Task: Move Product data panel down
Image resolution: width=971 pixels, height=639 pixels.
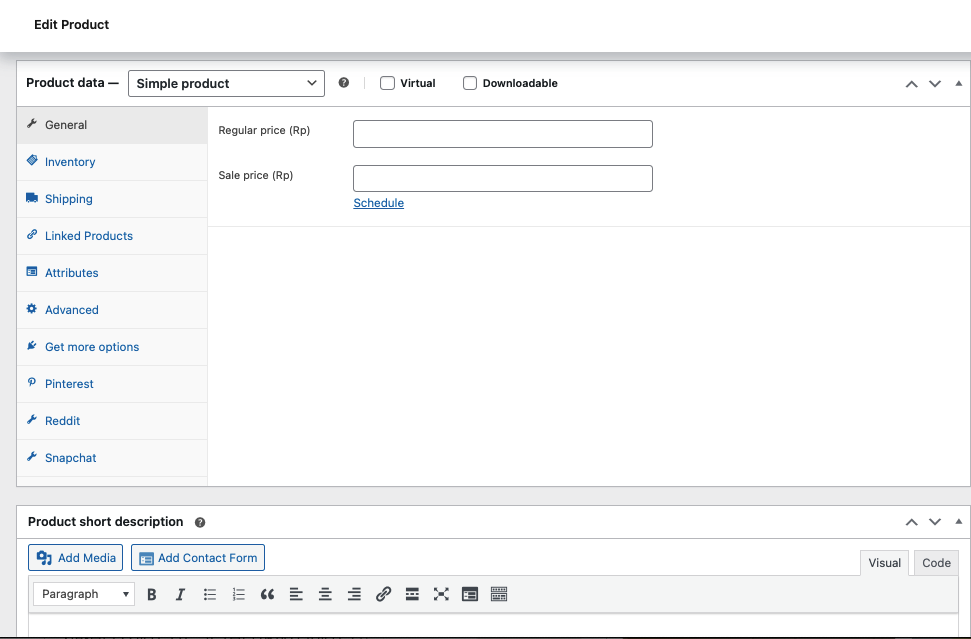Action: 935,84
